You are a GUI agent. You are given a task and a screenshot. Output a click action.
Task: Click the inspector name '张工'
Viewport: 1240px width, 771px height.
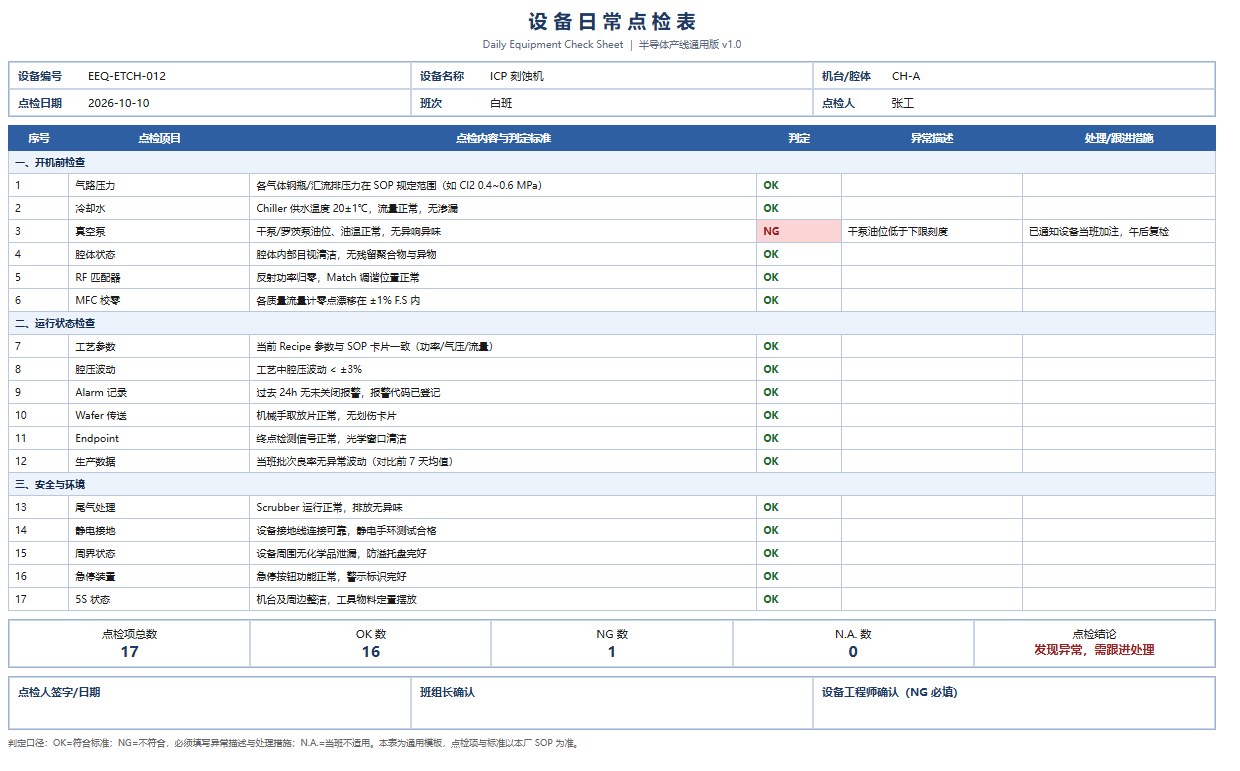tap(903, 103)
